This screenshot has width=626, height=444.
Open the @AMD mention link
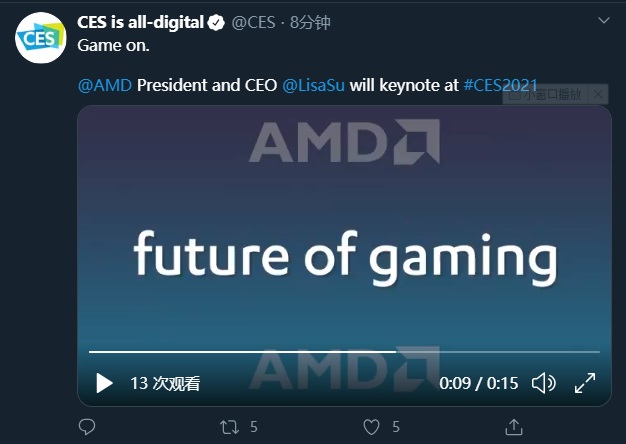105,85
